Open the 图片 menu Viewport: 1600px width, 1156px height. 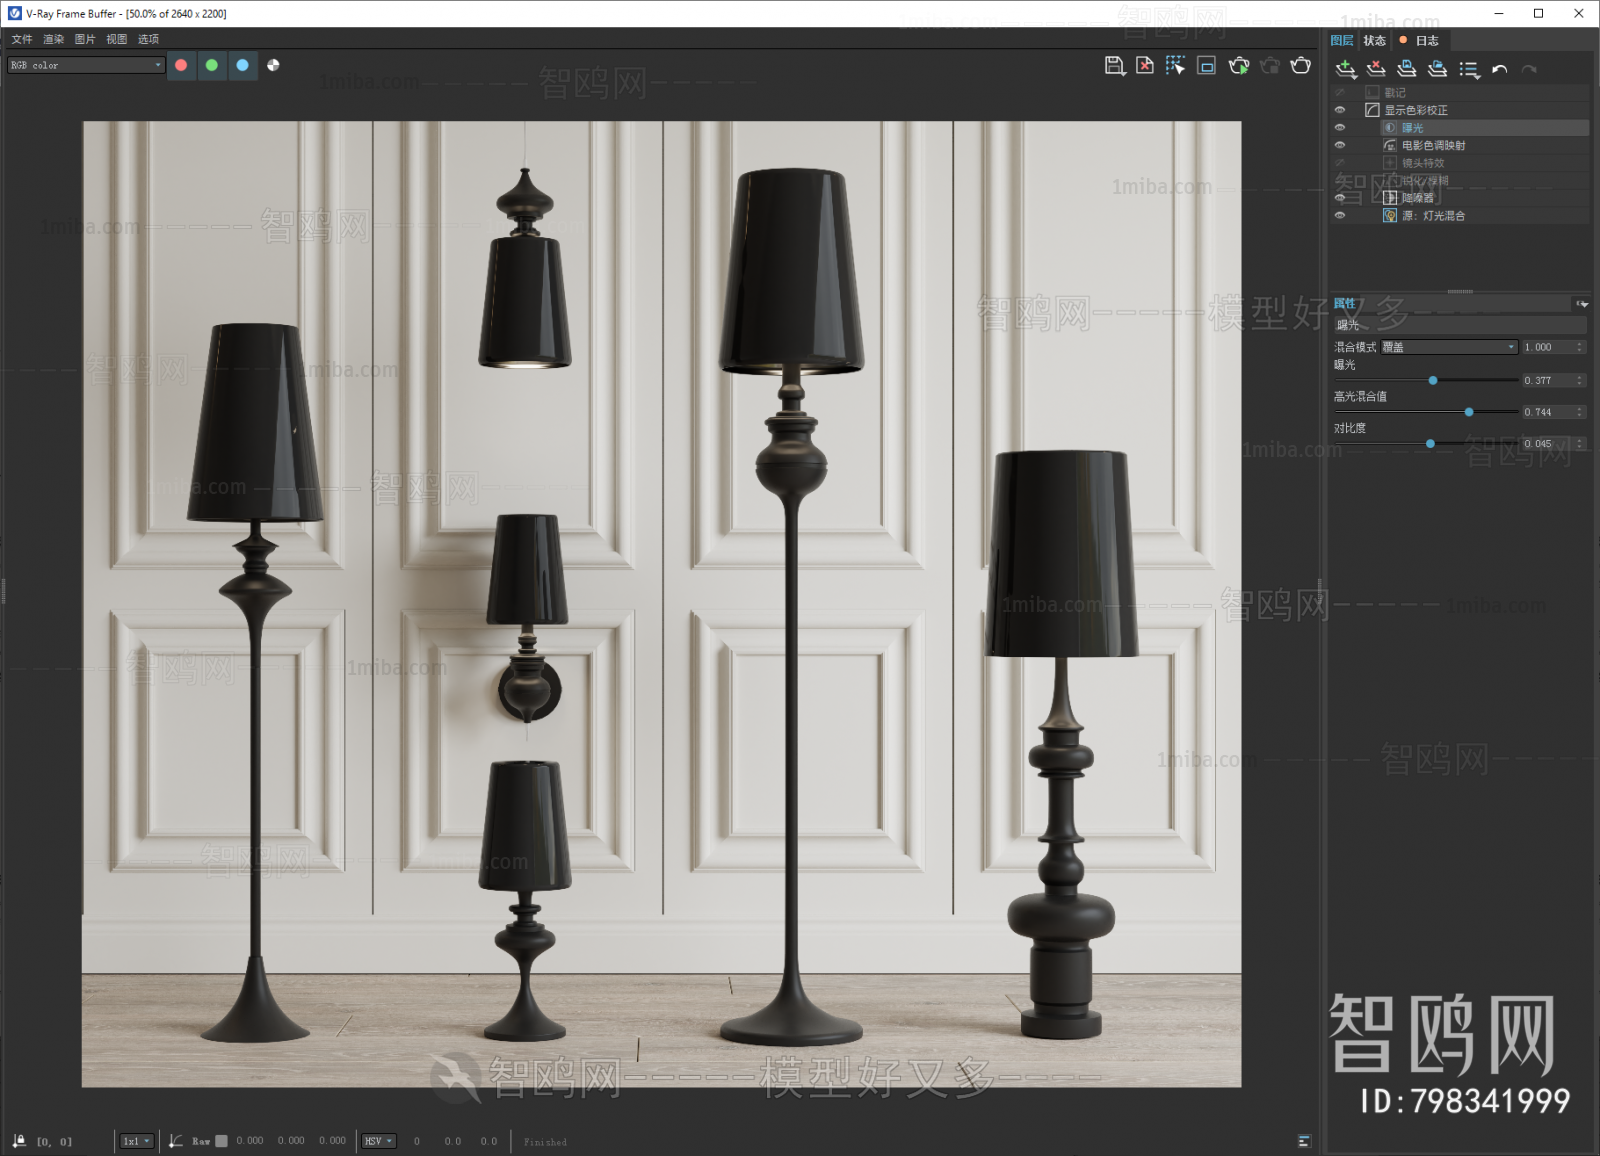(85, 39)
